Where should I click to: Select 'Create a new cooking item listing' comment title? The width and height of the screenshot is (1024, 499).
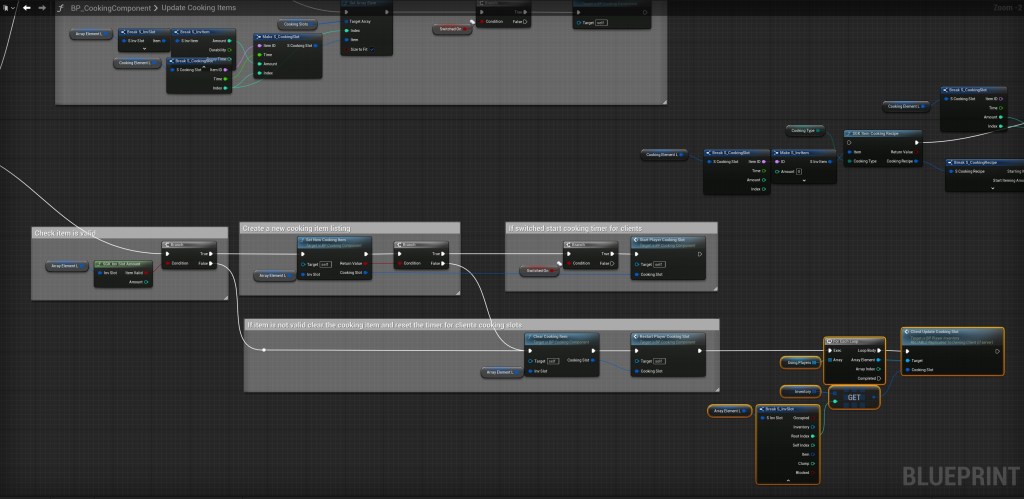[297, 228]
